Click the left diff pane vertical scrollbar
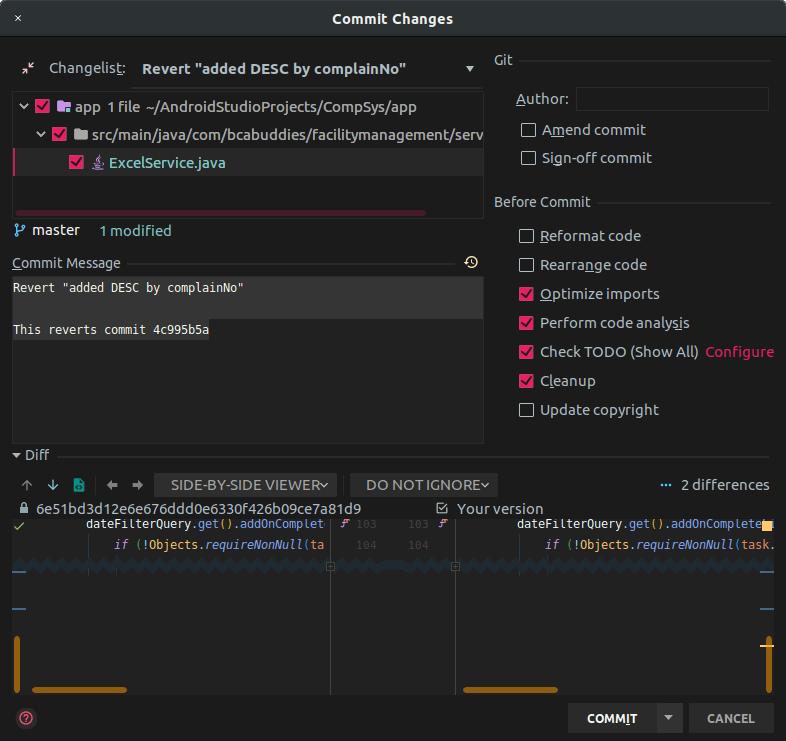The height and width of the screenshot is (741, 786). point(17,664)
